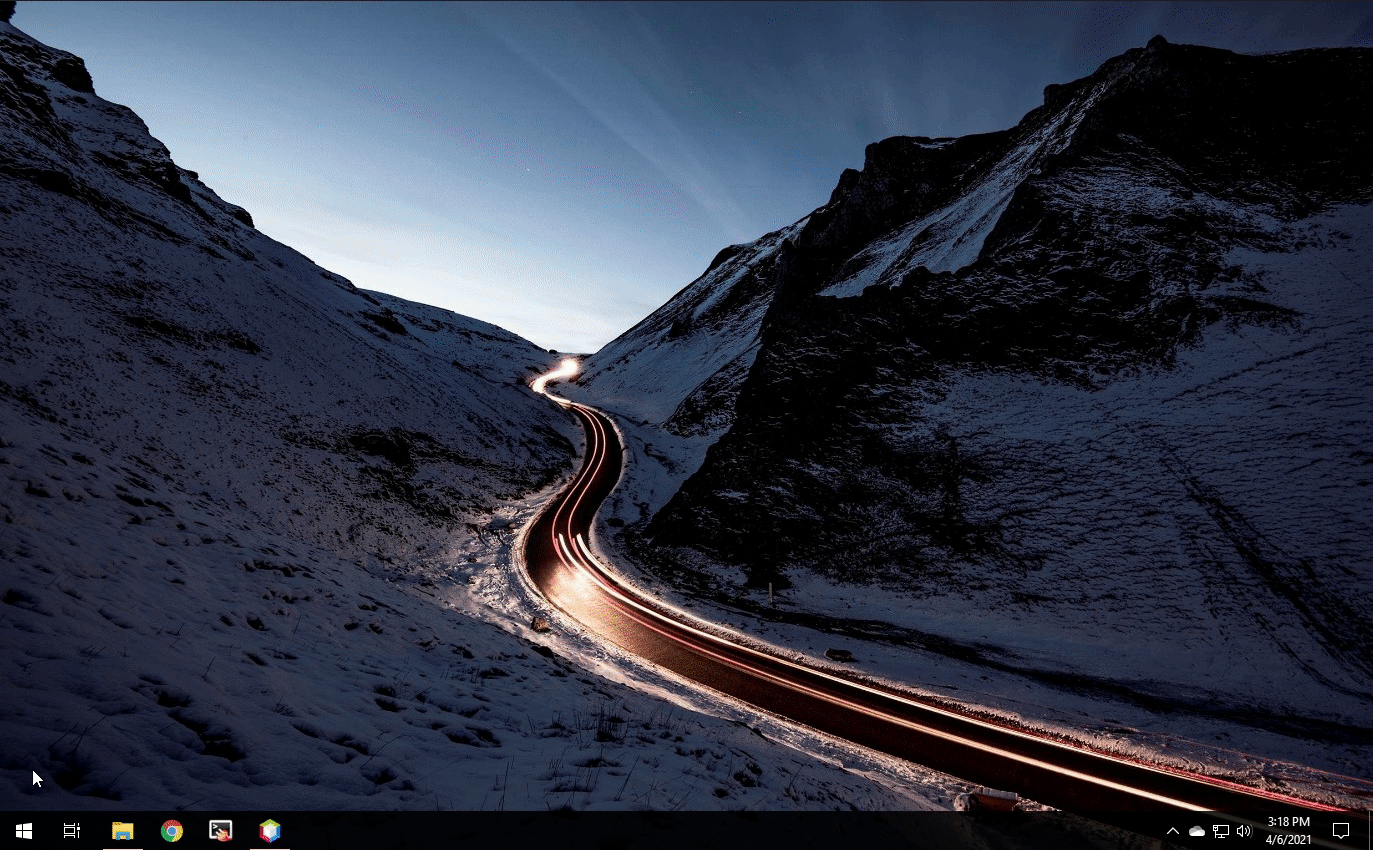Launch File Explorer from the taskbar
This screenshot has width=1373, height=850.
point(122,831)
